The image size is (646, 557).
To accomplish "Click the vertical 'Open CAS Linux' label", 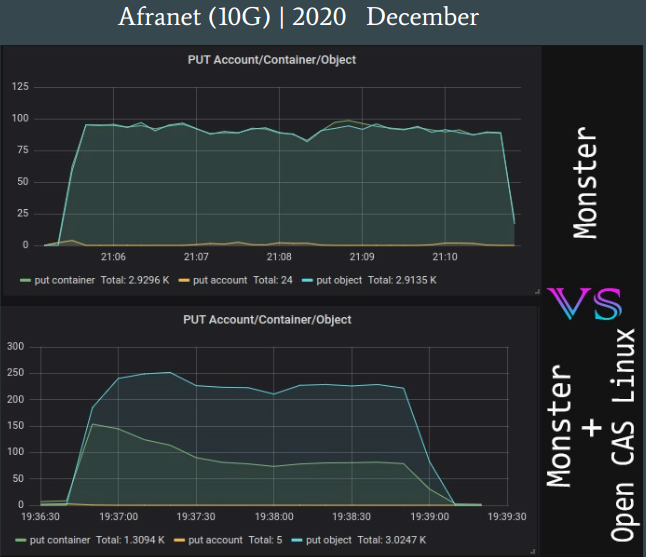I will (x=623, y=435).
